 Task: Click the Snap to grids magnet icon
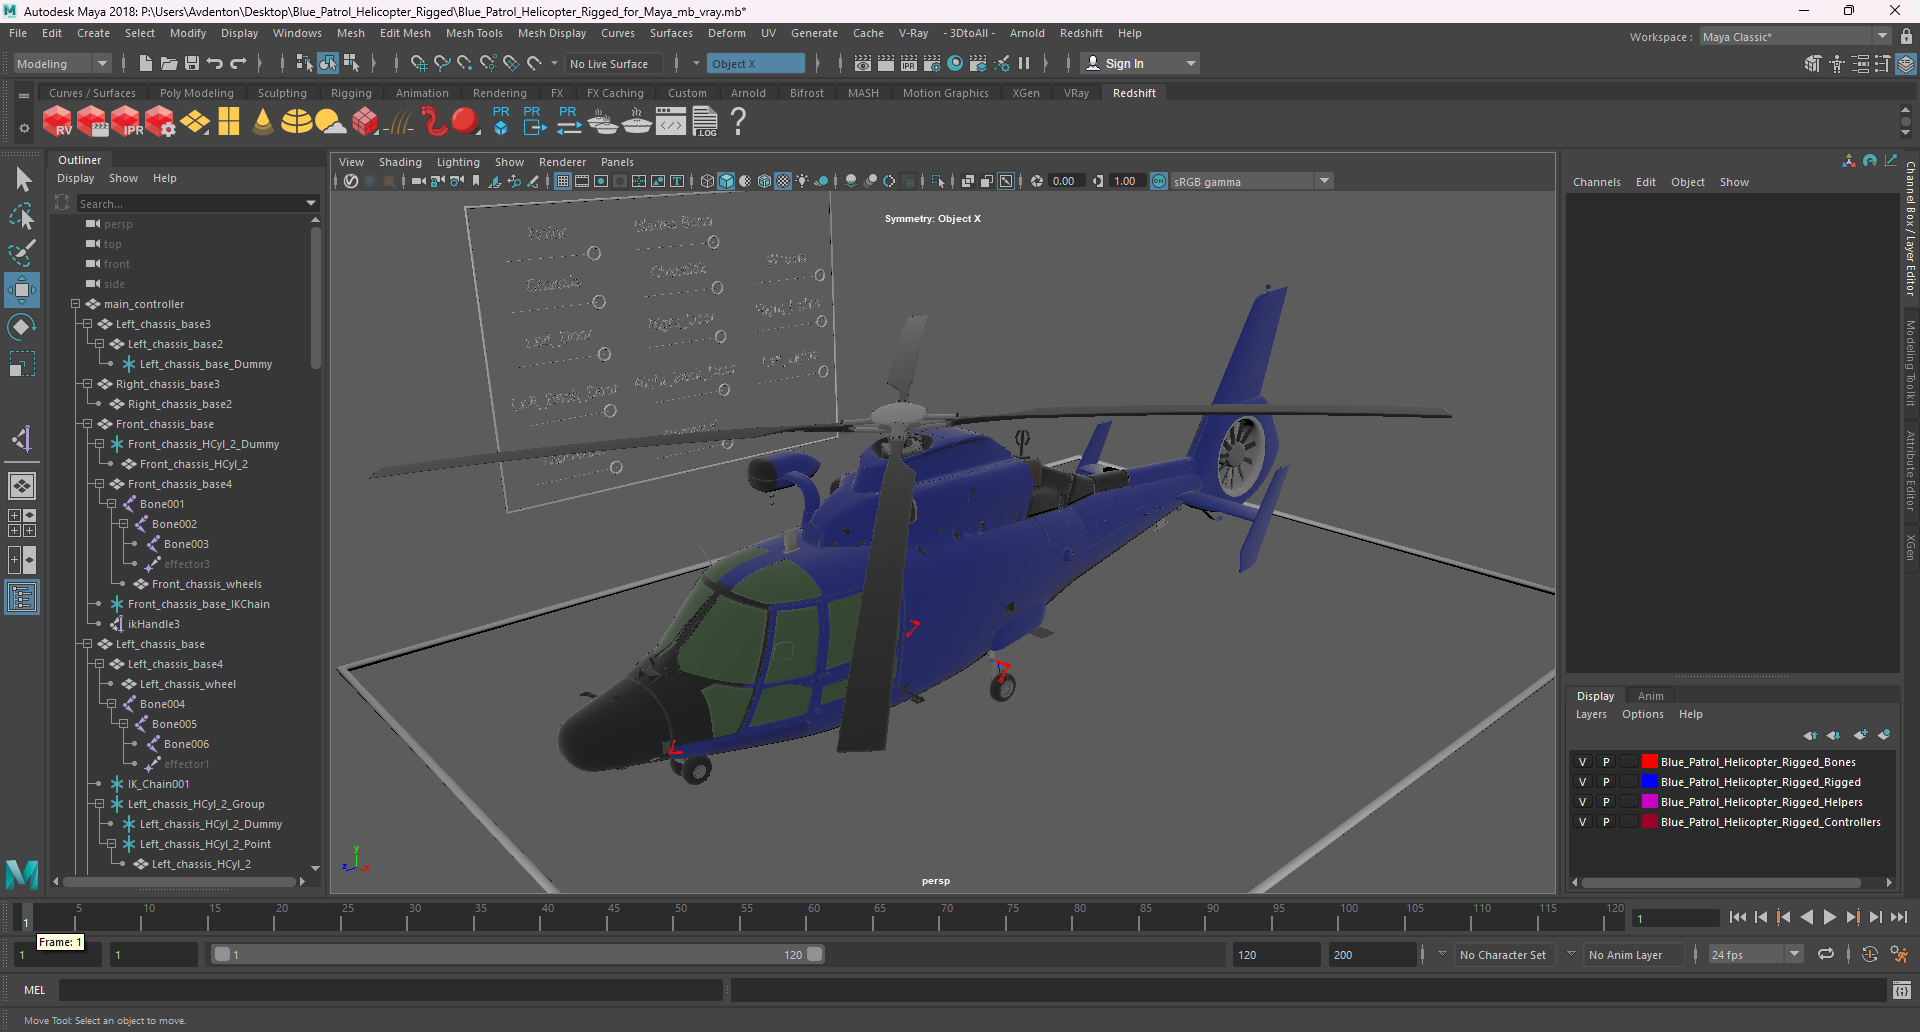point(419,63)
